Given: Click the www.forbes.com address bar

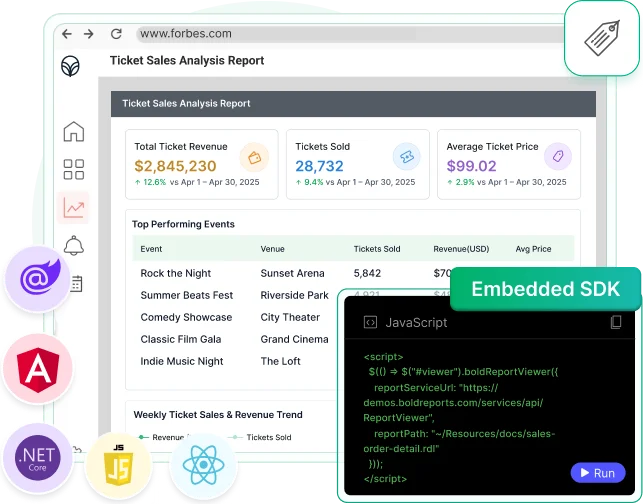Looking at the screenshot, I should 351,34.
